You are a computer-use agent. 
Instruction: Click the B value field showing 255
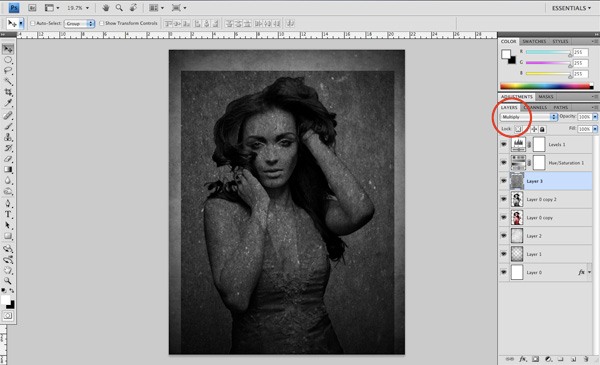[x=580, y=73]
